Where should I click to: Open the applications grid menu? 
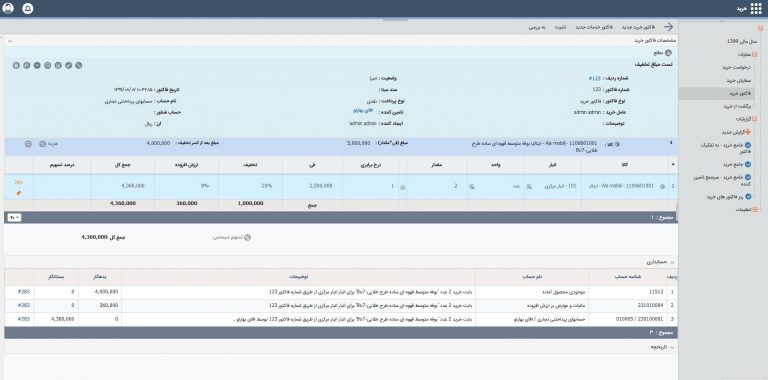click(x=756, y=9)
